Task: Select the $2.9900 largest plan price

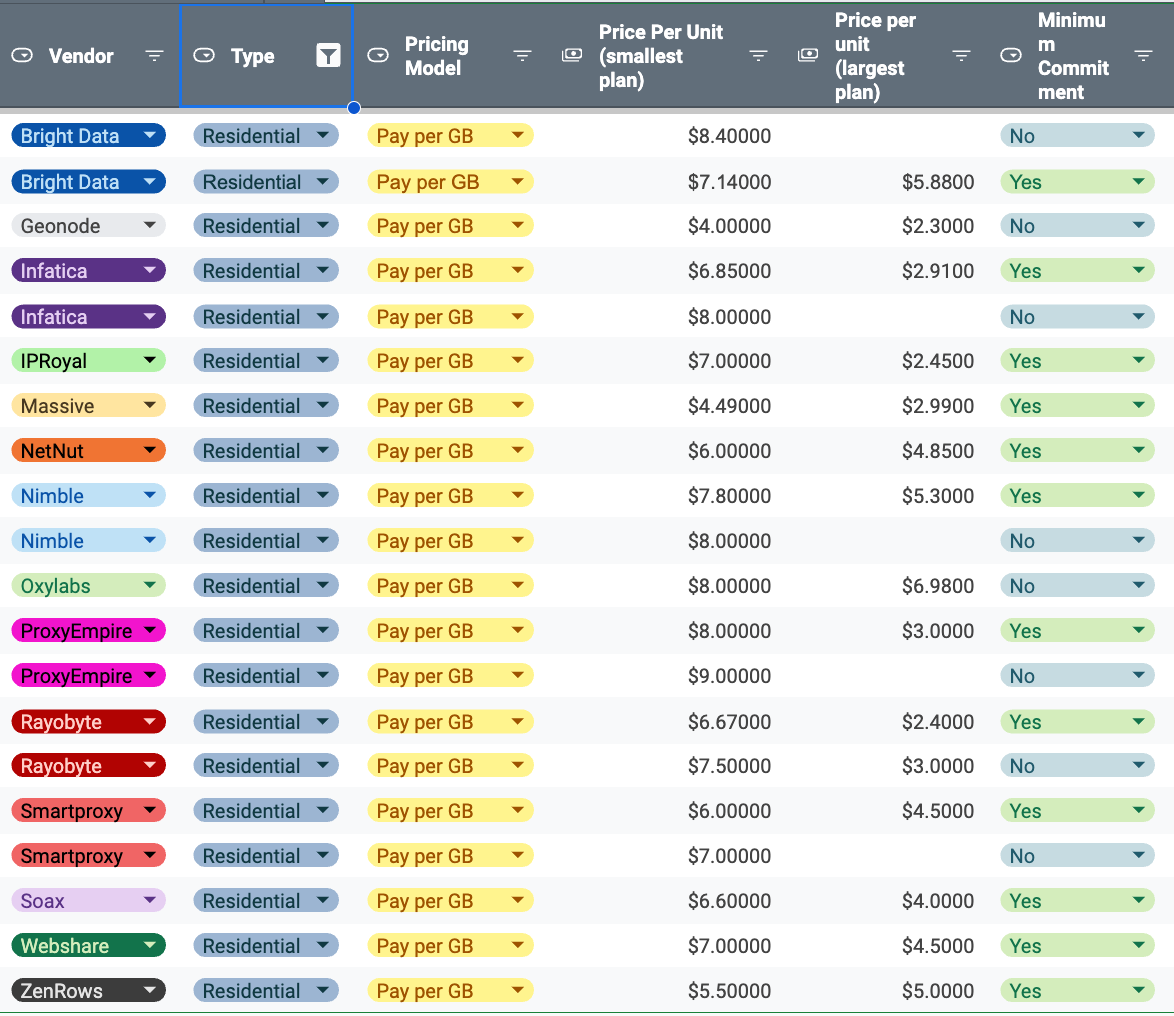Action: click(x=937, y=406)
